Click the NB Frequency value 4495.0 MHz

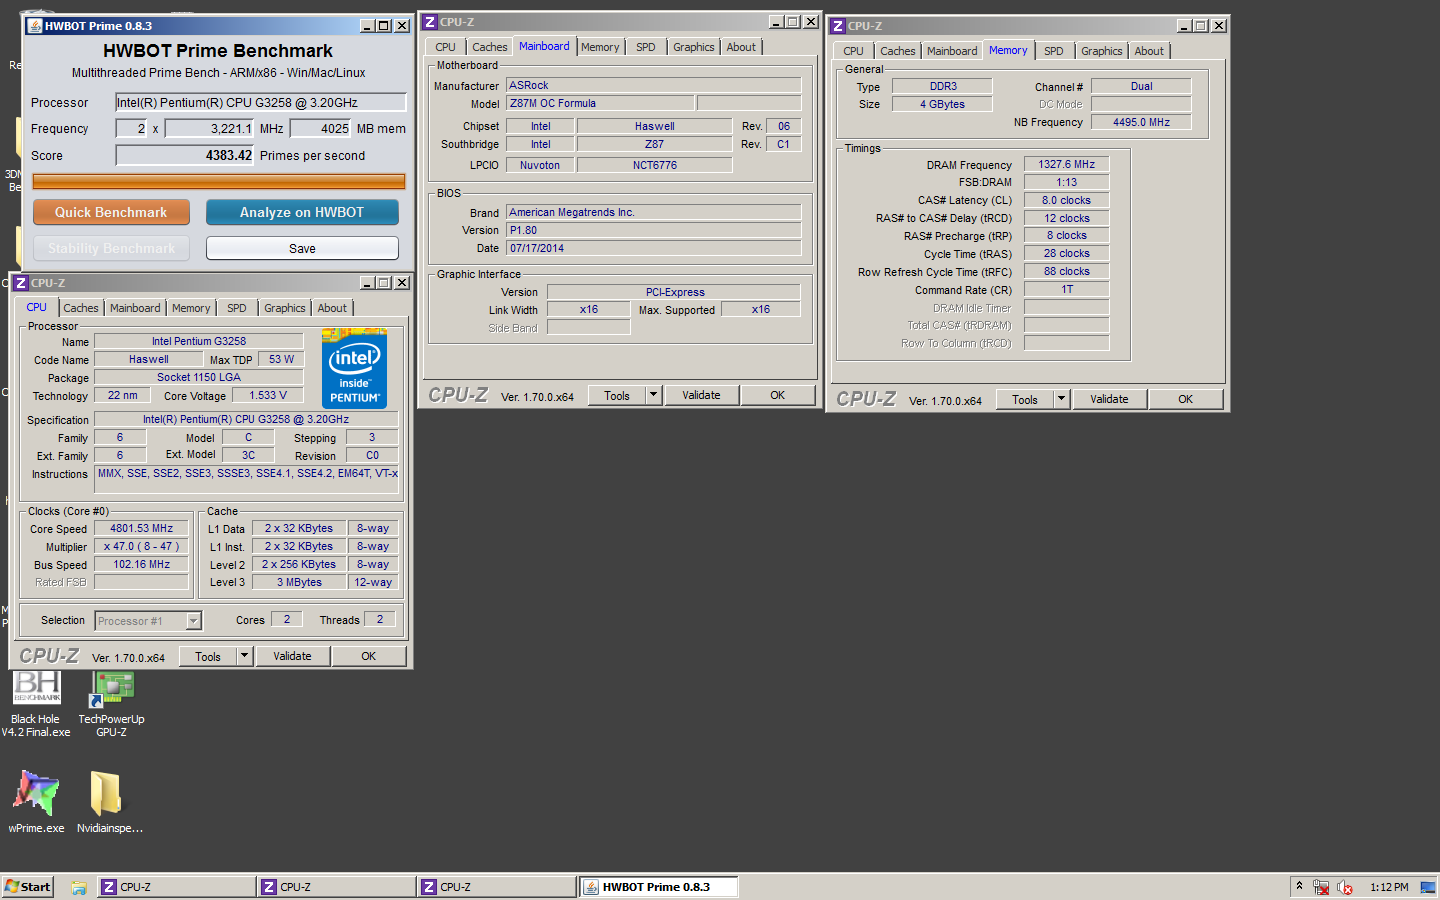[1141, 123]
